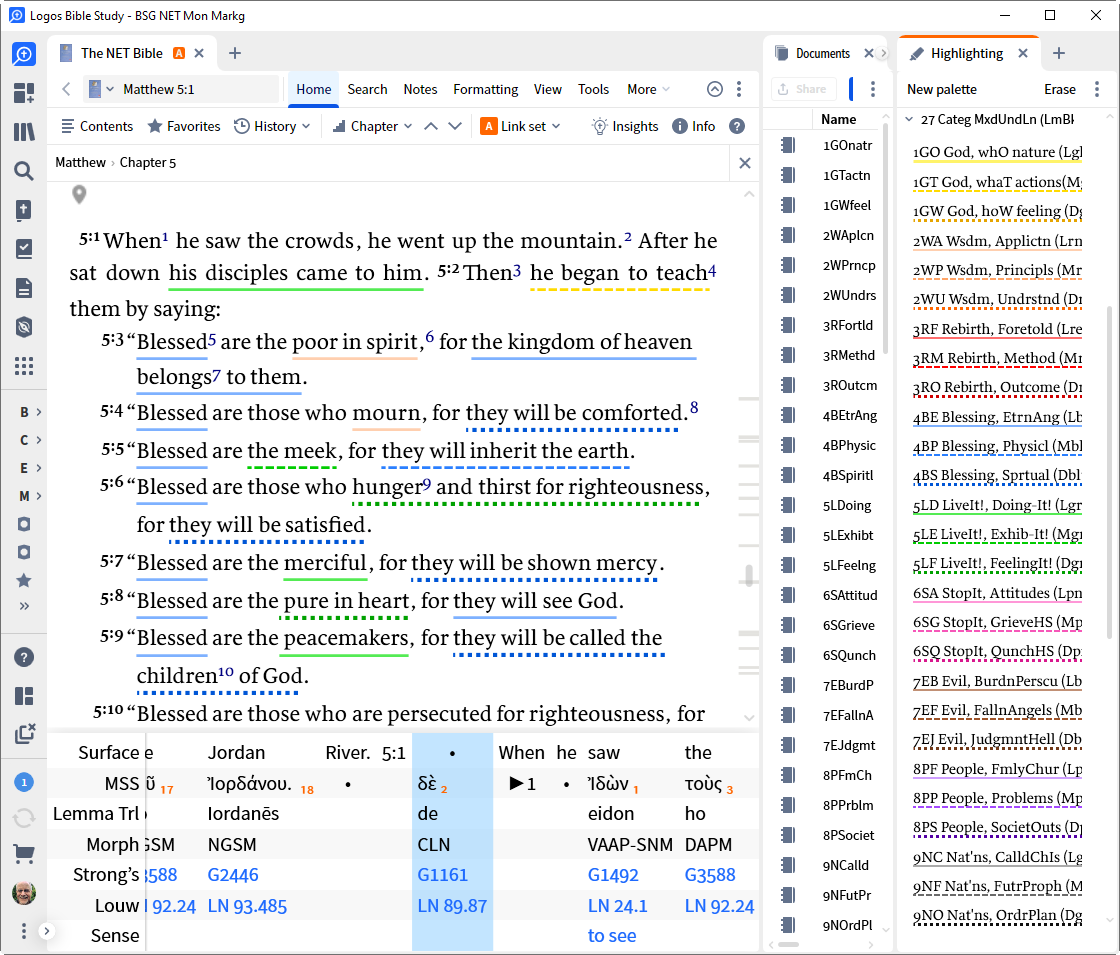This screenshot has width=1120, height=955.
Task: Open the Help question mark in sidebar
Action: (x=24, y=657)
